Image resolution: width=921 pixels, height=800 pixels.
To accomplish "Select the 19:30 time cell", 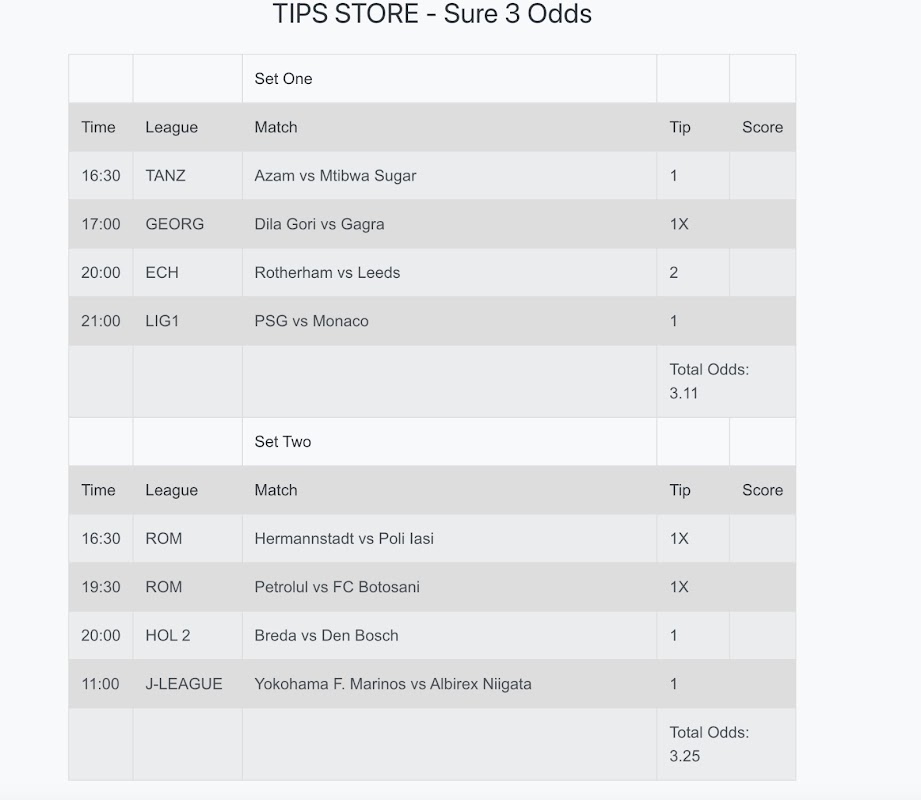I will point(100,587).
